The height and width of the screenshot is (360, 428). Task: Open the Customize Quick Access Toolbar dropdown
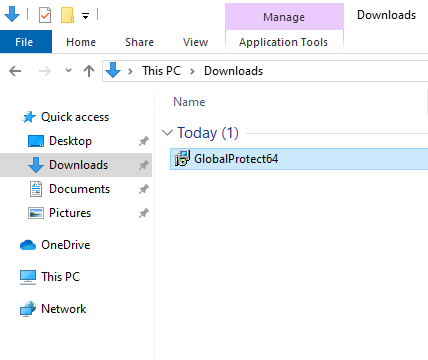[x=86, y=16]
